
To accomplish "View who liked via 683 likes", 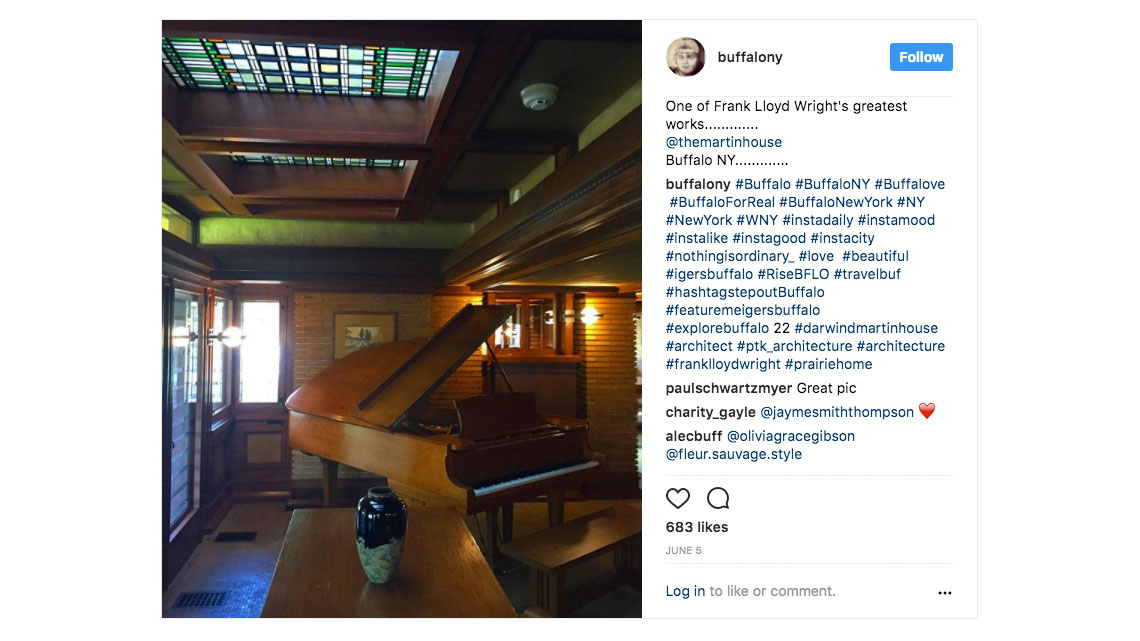I will (697, 527).
